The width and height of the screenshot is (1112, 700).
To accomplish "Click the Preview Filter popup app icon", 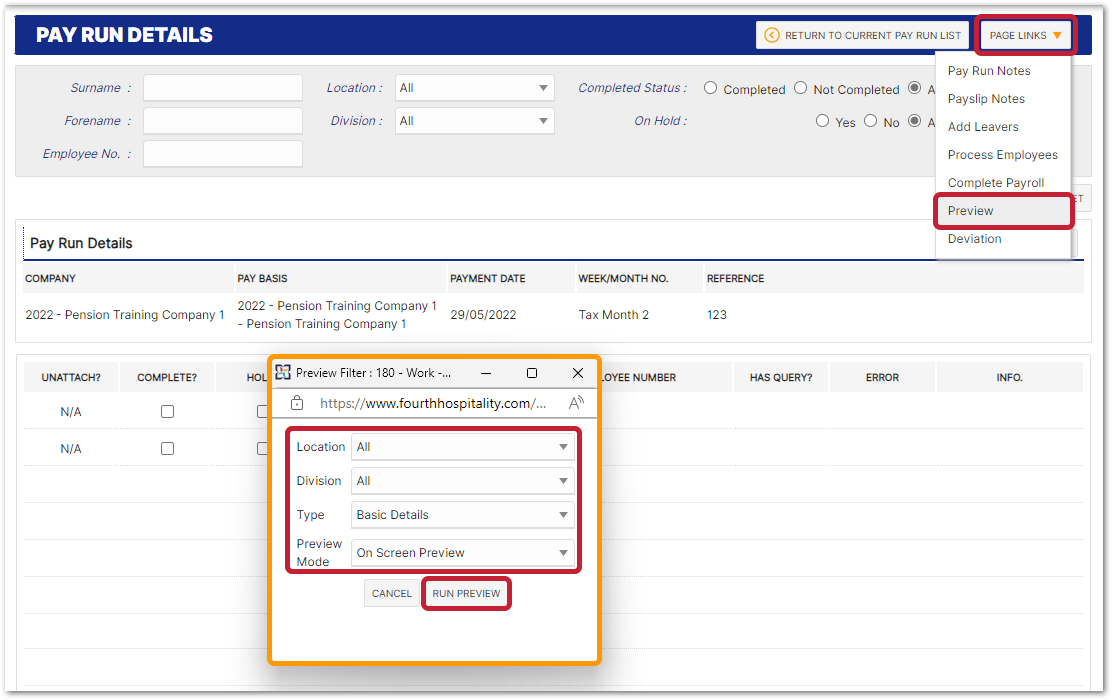I will tap(283, 373).
